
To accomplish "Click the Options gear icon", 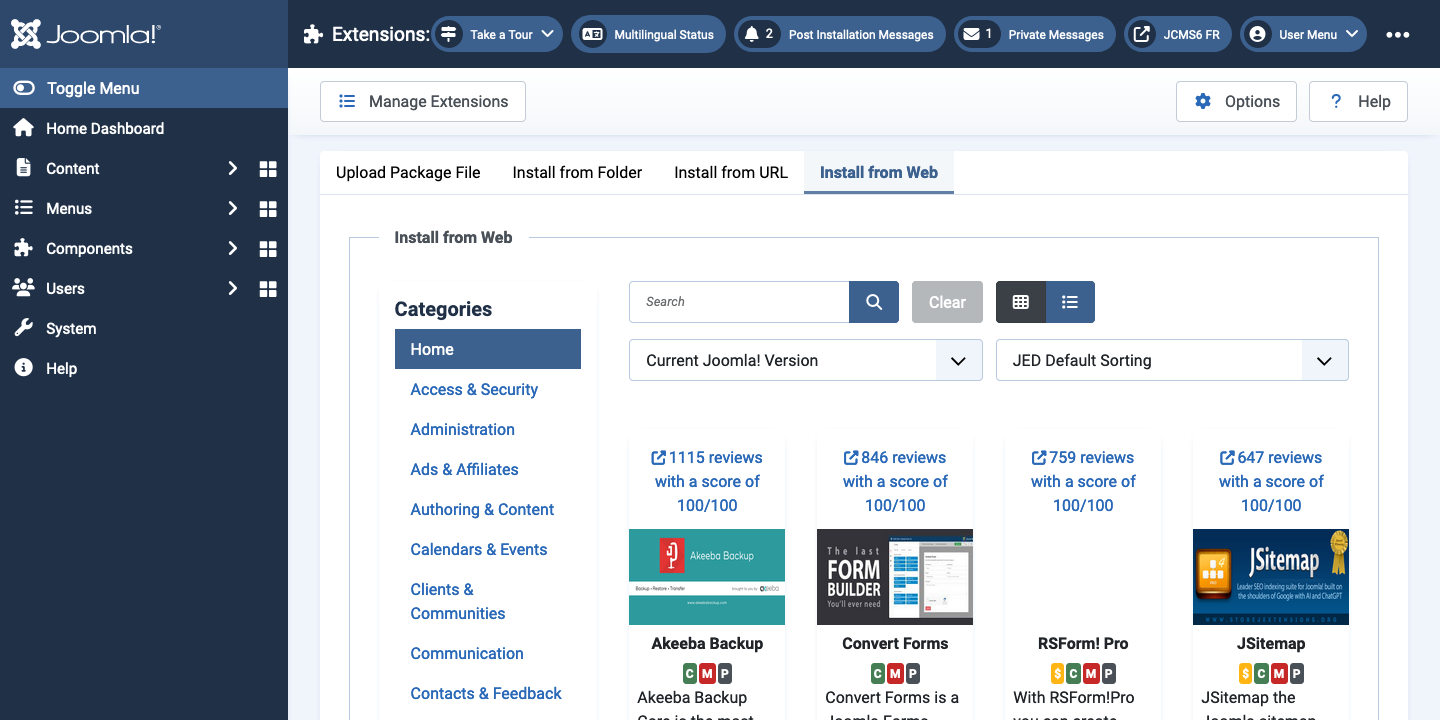I will coord(1203,101).
